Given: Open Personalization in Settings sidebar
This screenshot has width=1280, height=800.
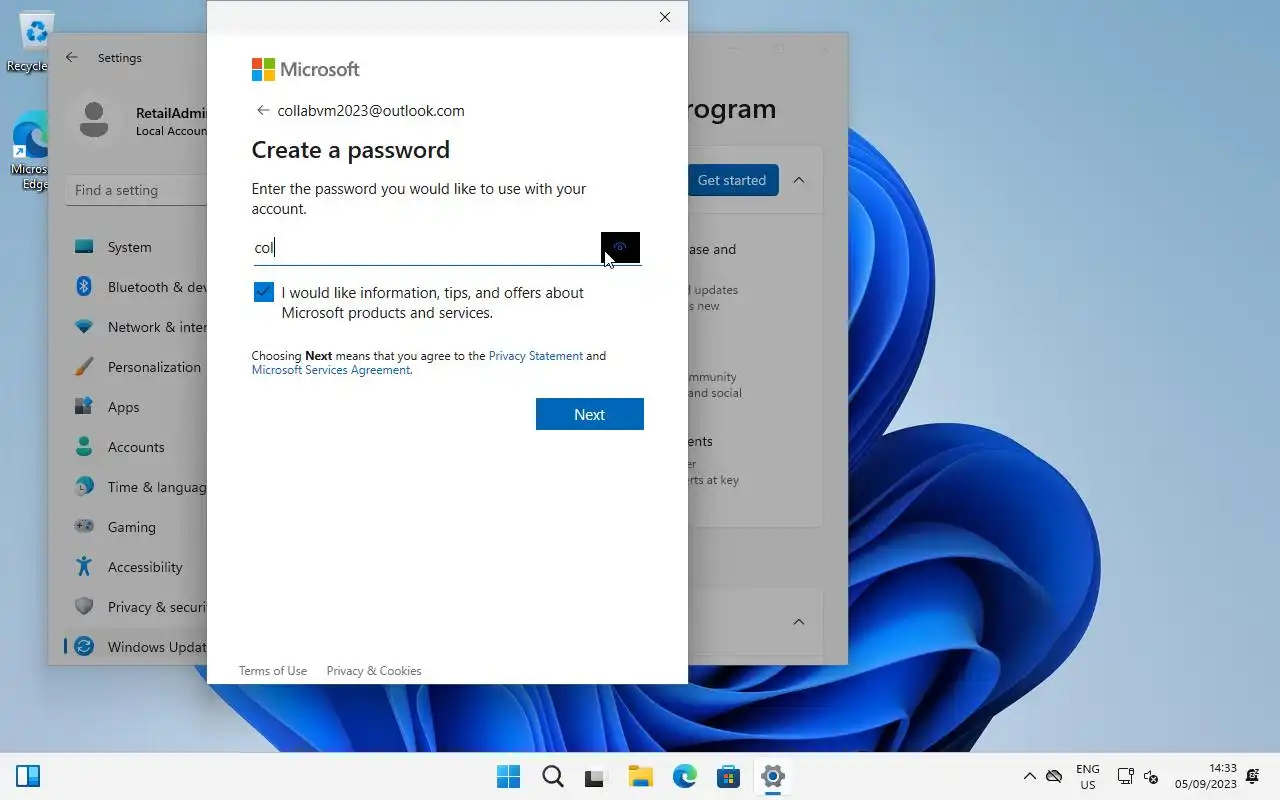Looking at the screenshot, I should click(135, 367).
